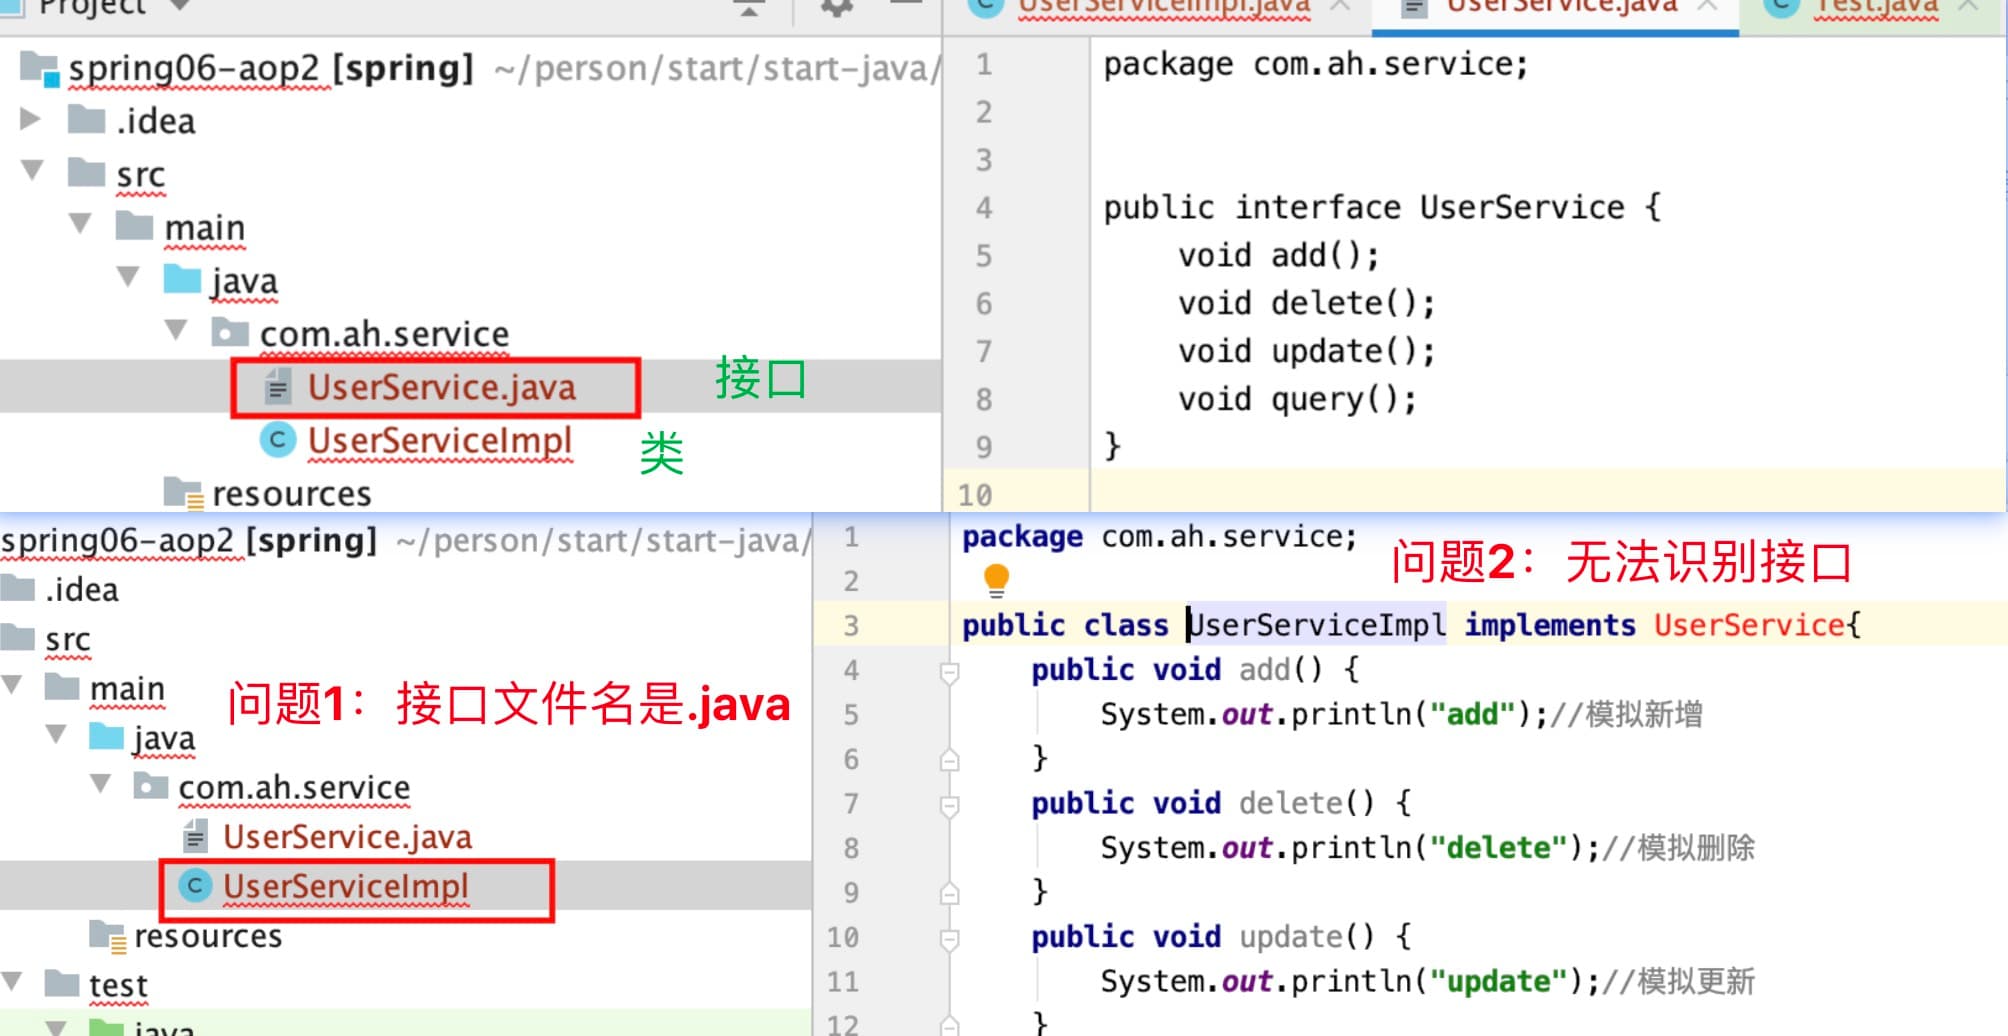Viewport: 2008px width, 1036px height.
Task: Click the UserServiceImpl class icon in lower tree
Action: tap(195, 885)
